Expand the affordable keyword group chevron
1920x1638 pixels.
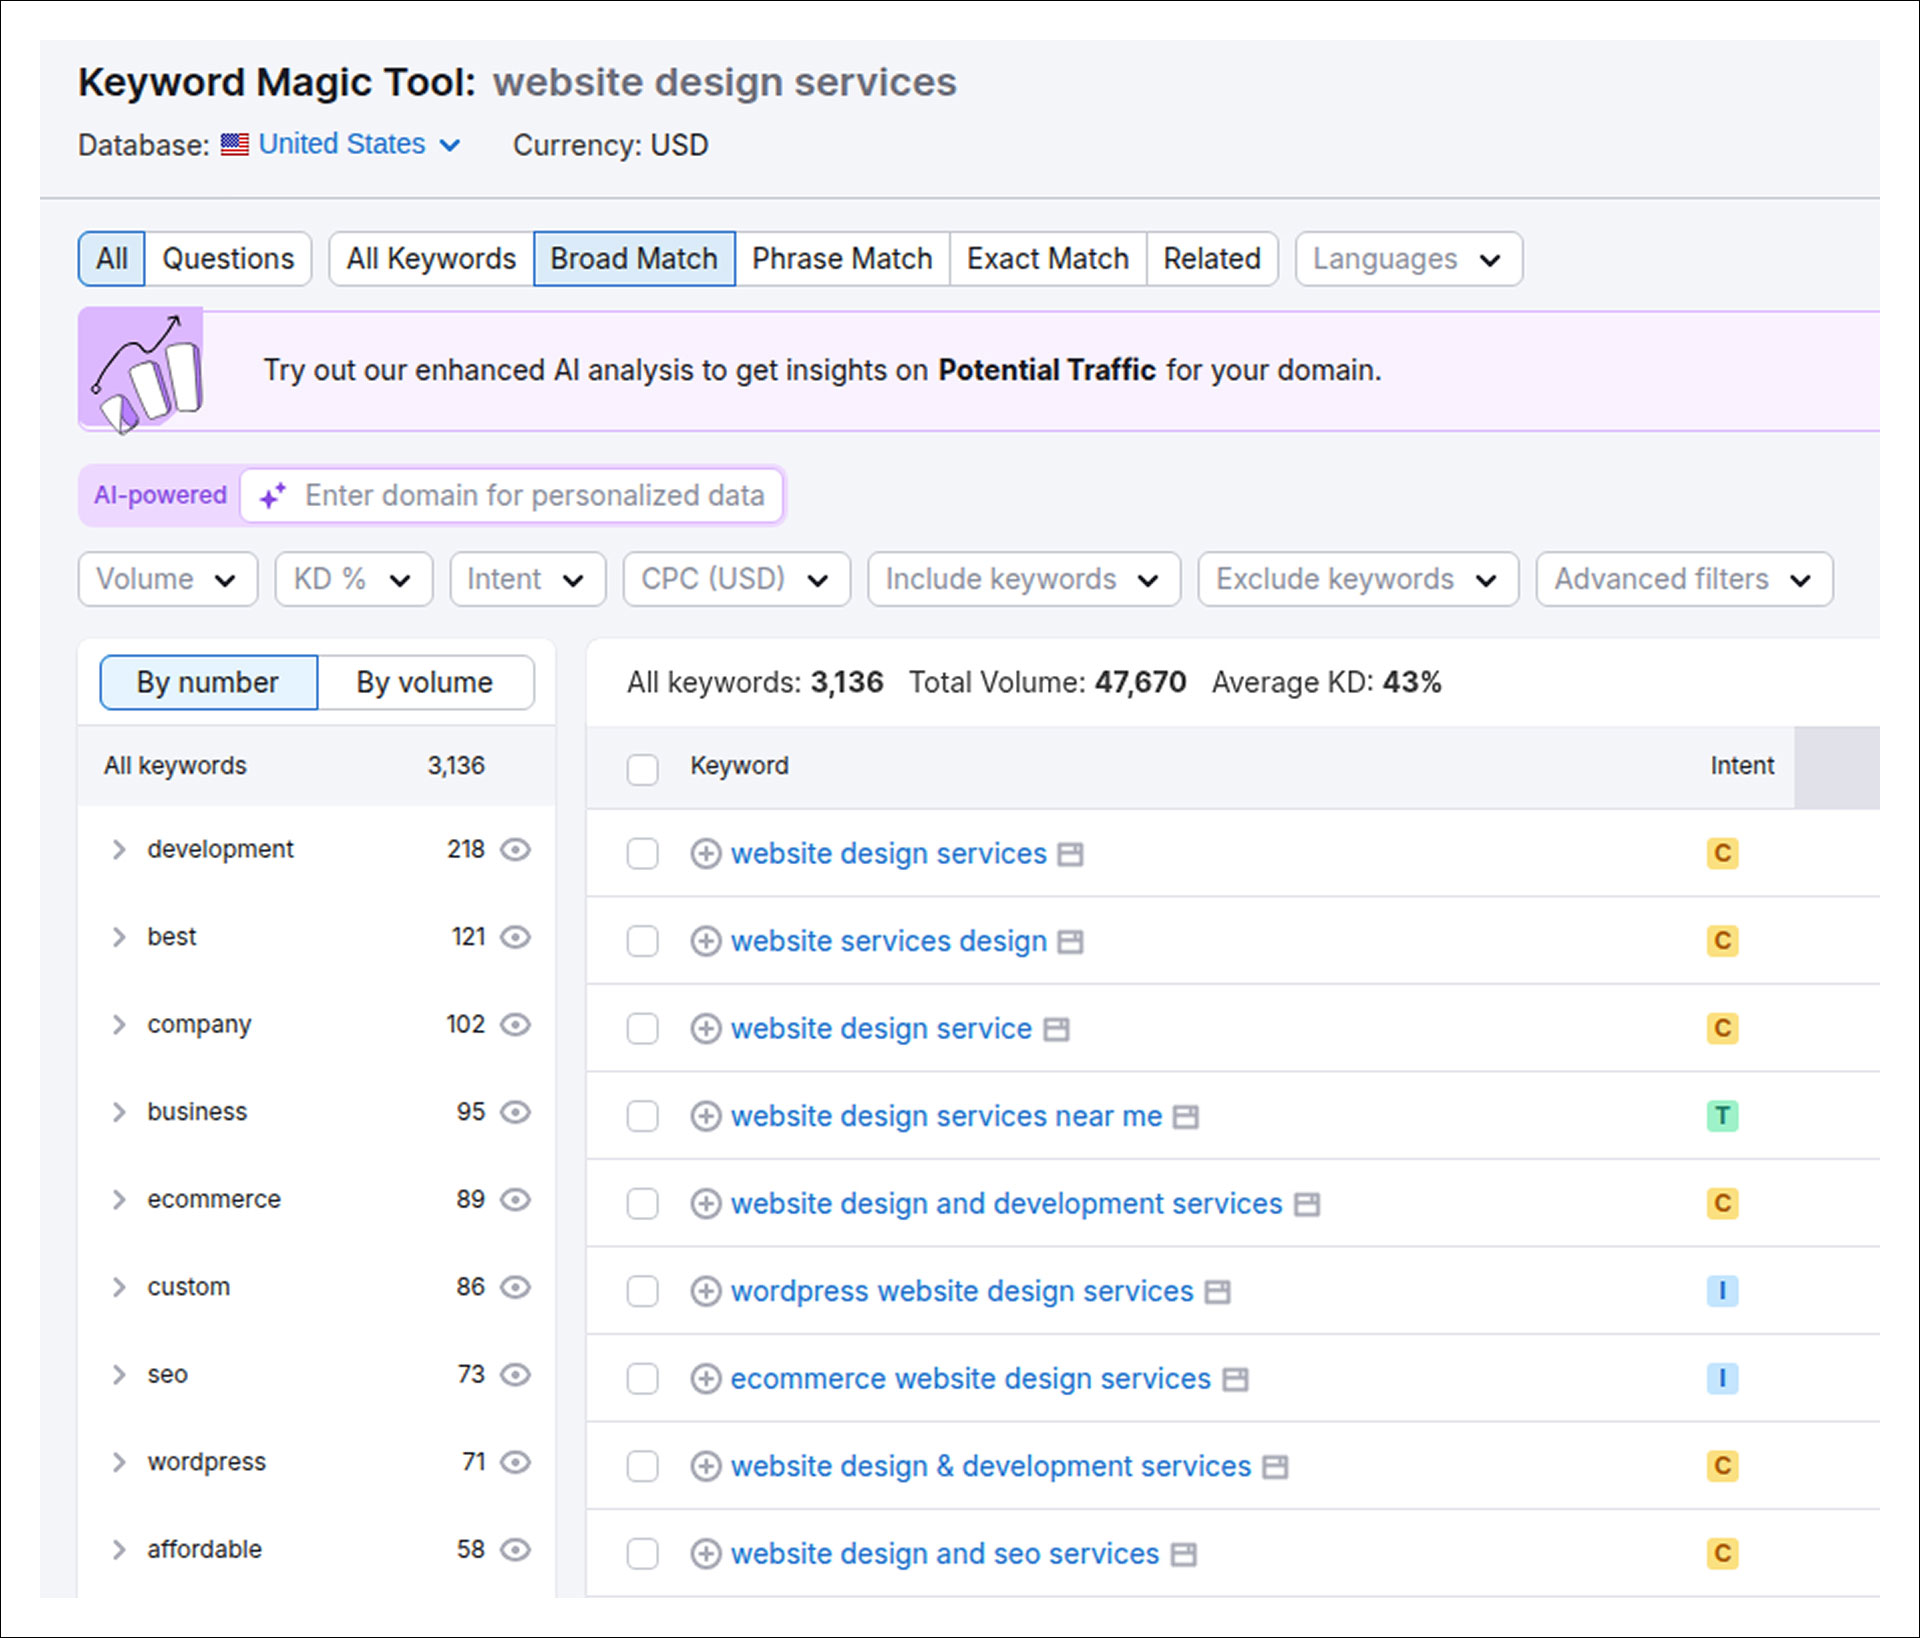coord(119,1550)
